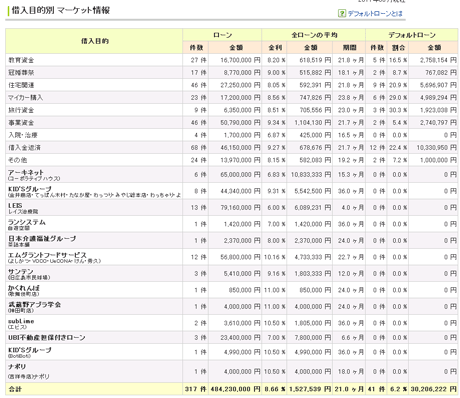Select the 旅行資金 row label

pyautogui.click(x=21, y=110)
